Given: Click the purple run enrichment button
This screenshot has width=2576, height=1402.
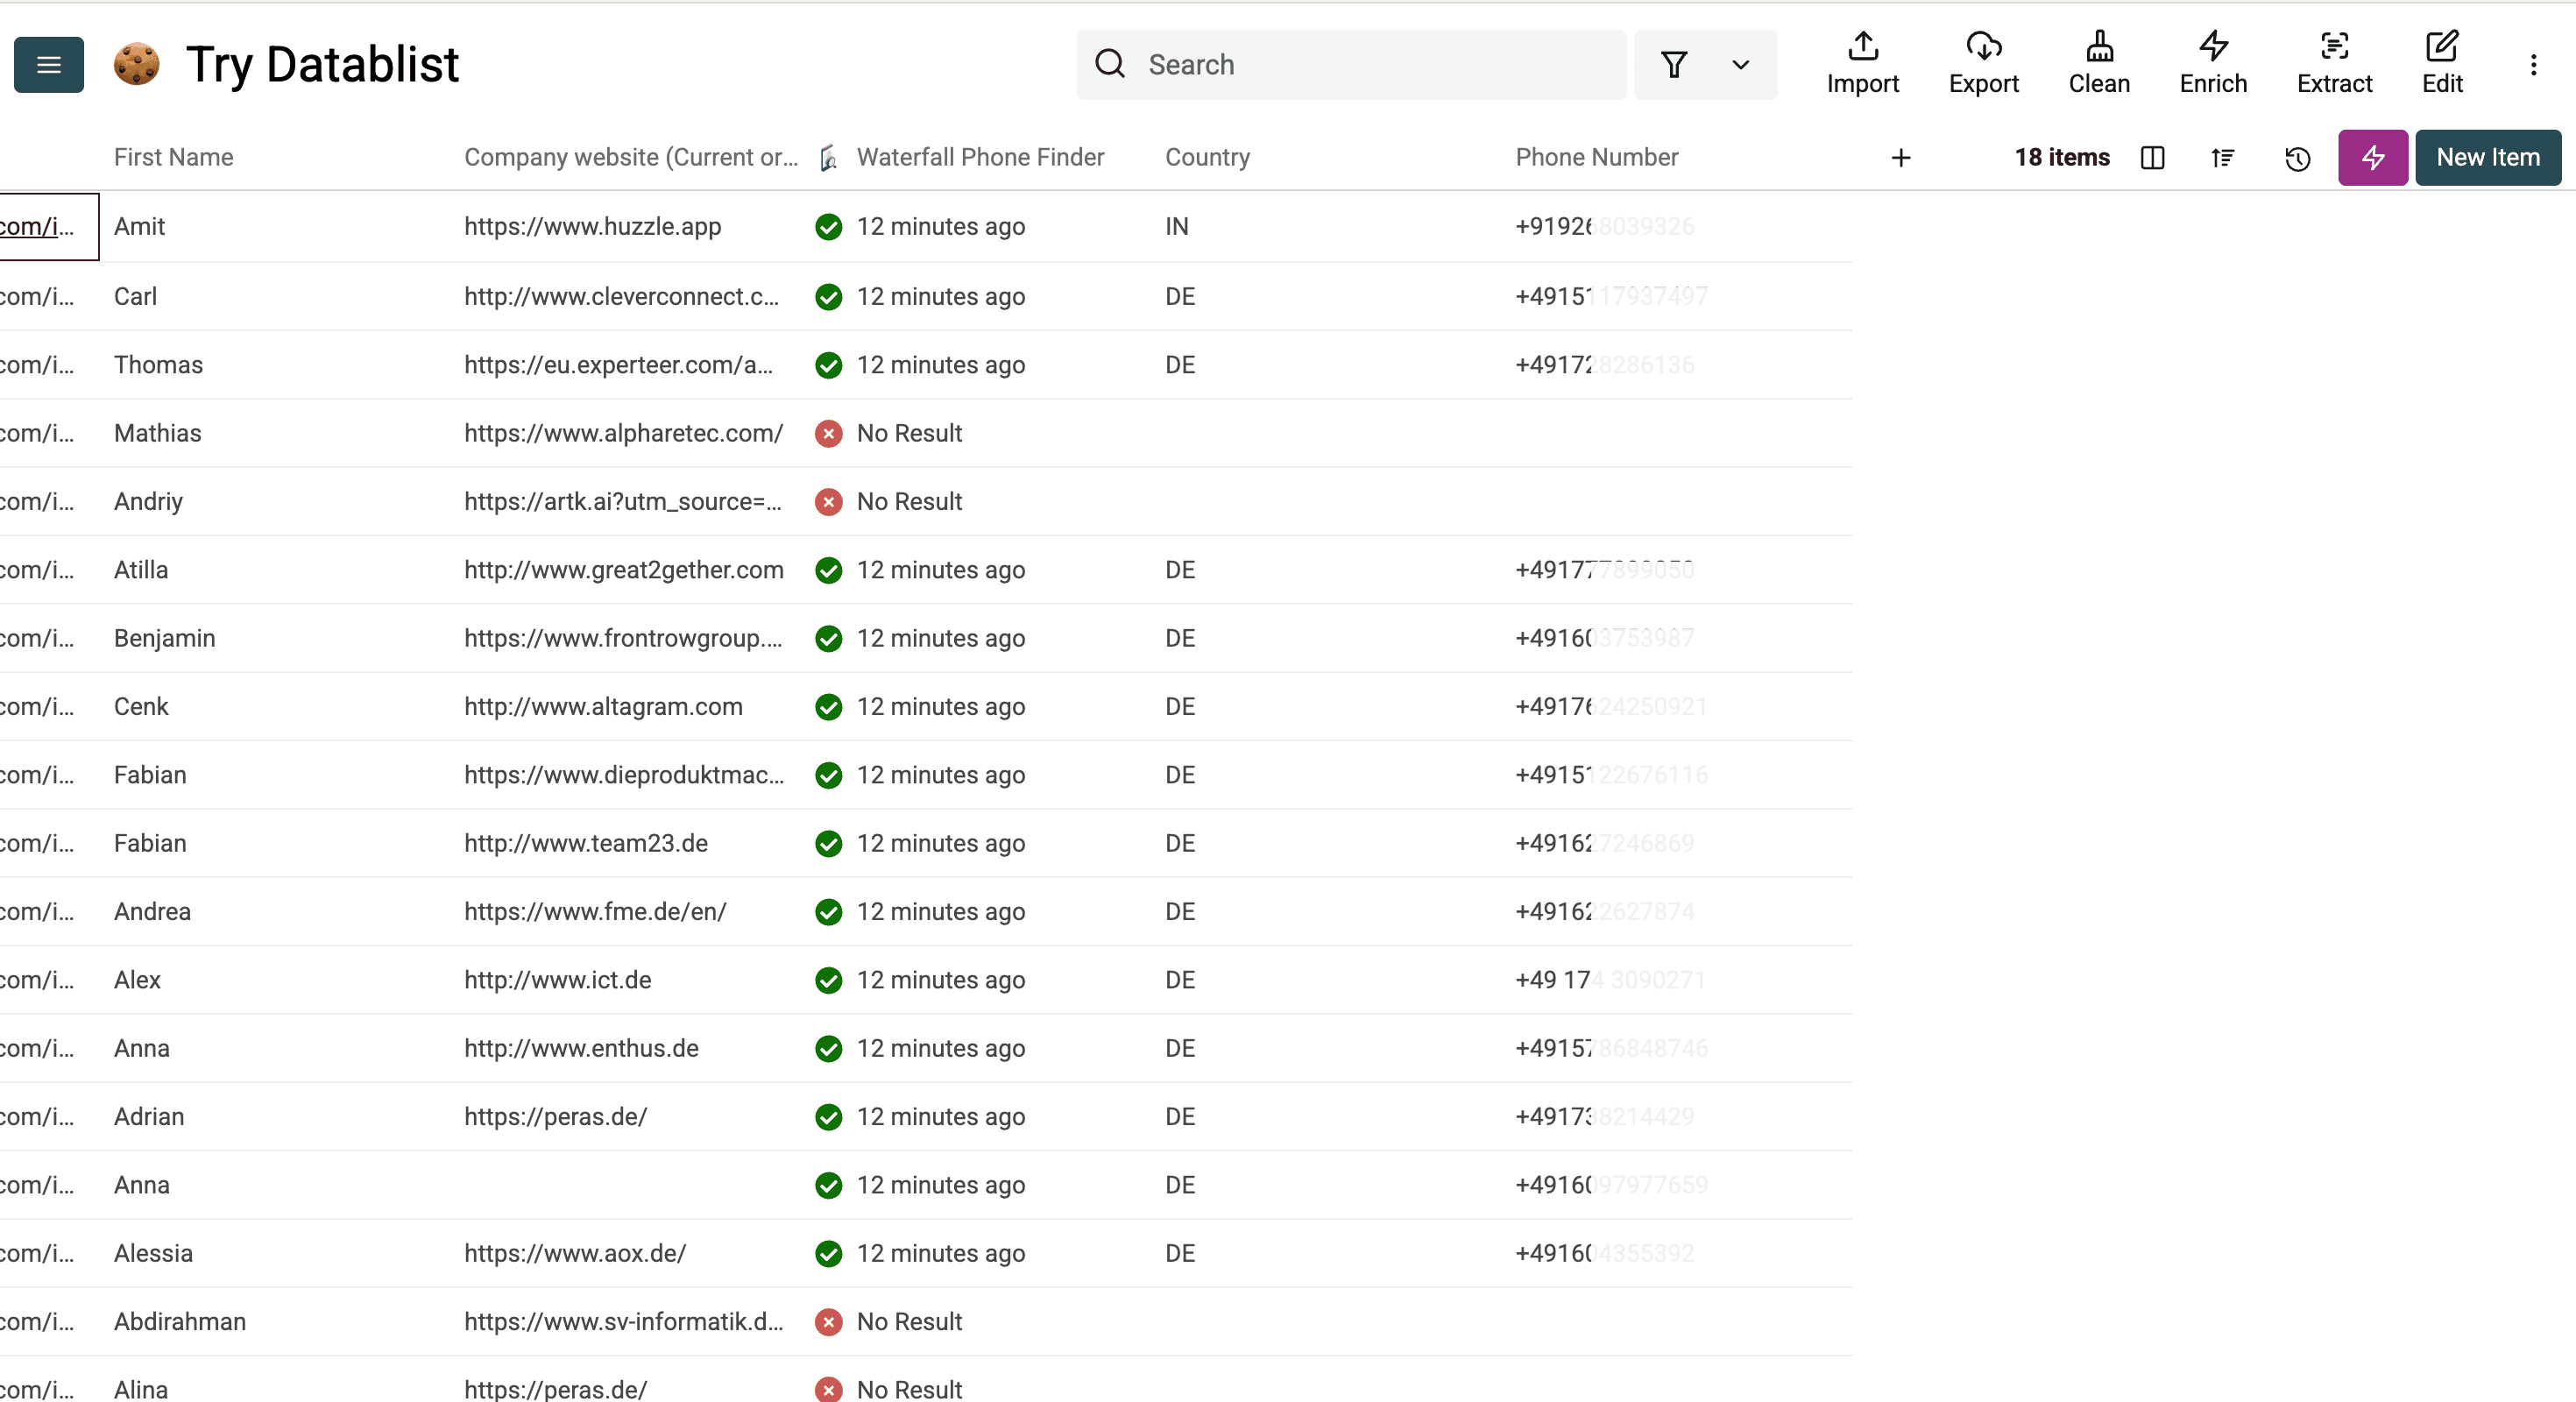Looking at the screenshot, I should 2371,157.
